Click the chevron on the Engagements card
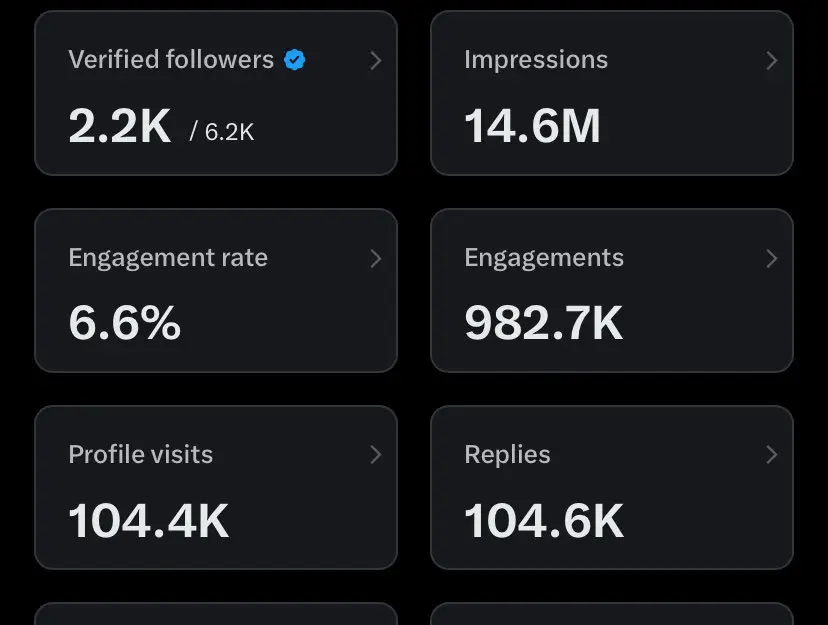The width and height of the screenshot is (828, 625). [x=771, y=259]
